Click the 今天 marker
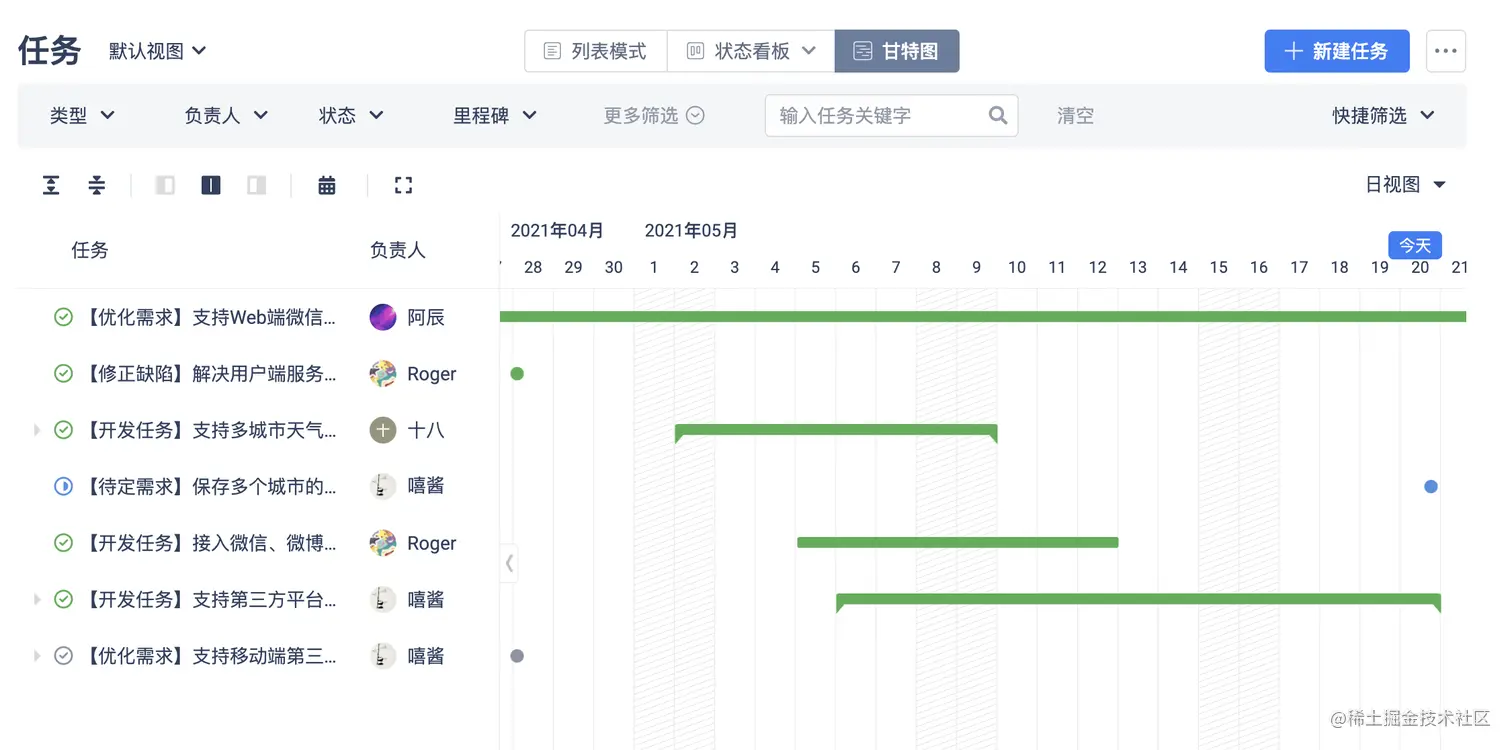1512x750 pixels. (1415, 245)
